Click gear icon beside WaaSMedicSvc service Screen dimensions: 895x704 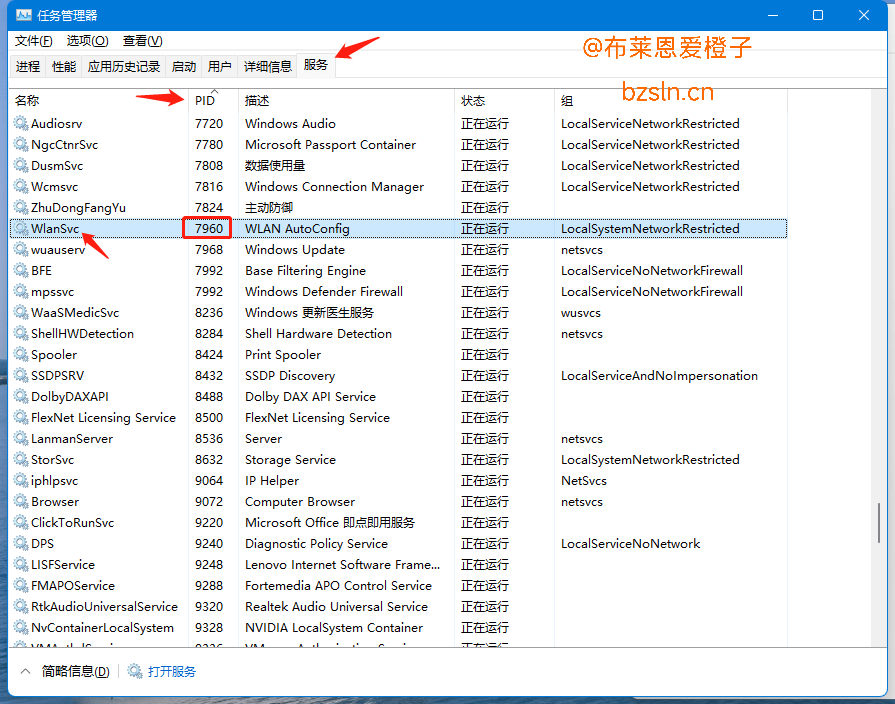coord(21,312)
